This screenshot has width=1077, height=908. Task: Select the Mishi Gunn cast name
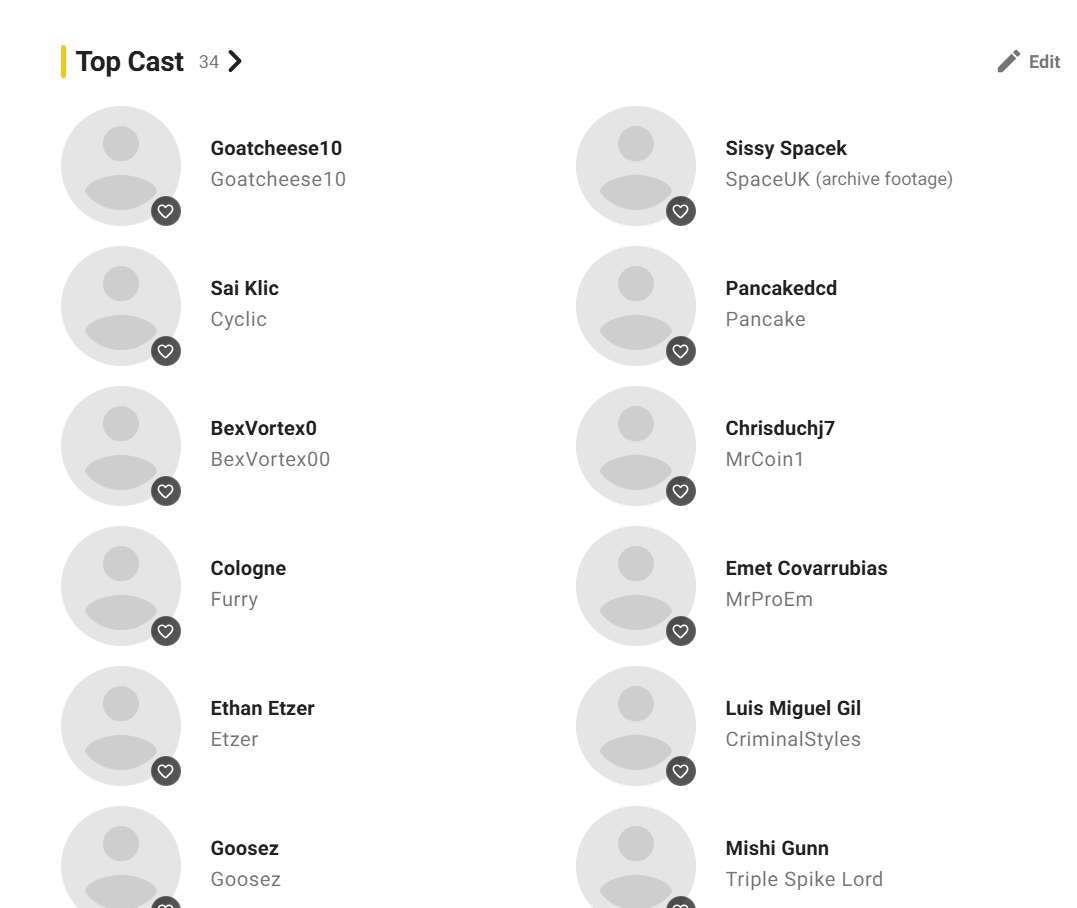[777, 849]
